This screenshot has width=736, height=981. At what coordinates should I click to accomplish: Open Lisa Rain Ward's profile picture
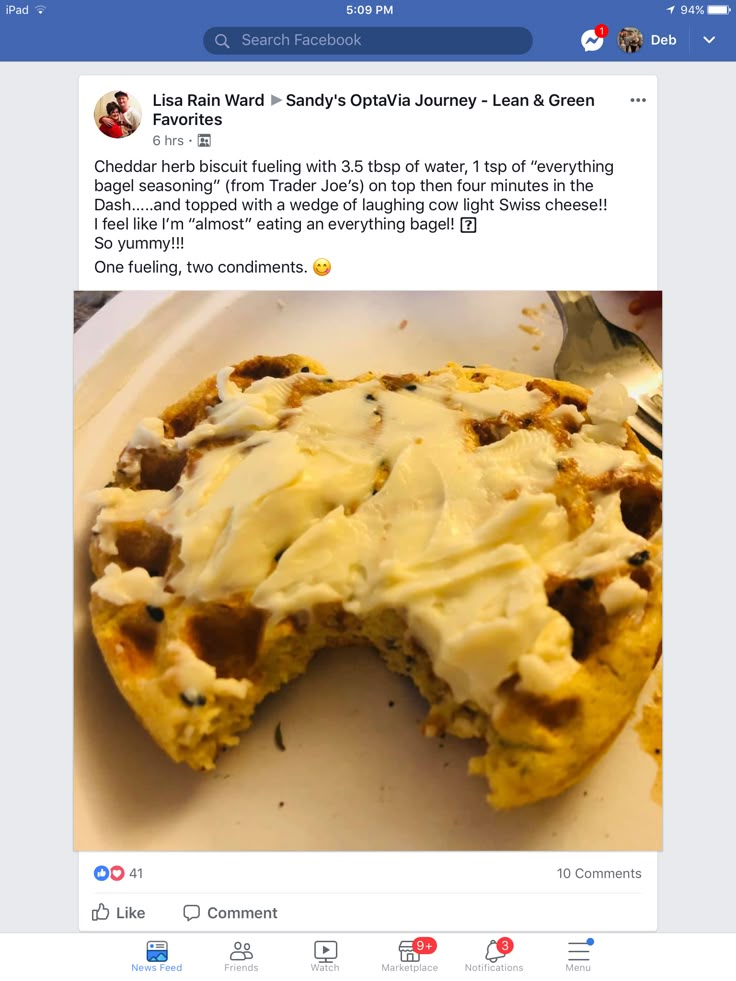pos(118,114)
